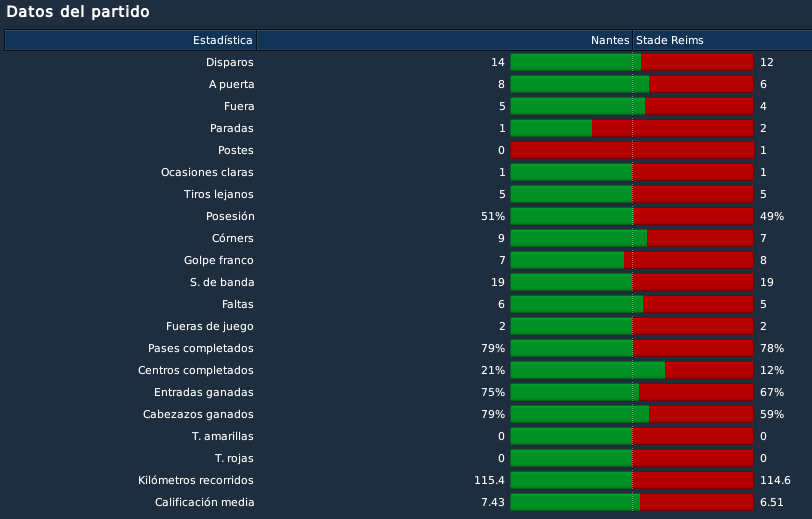Click the Nantes column header
812x519 pixels.
point(444,40)
